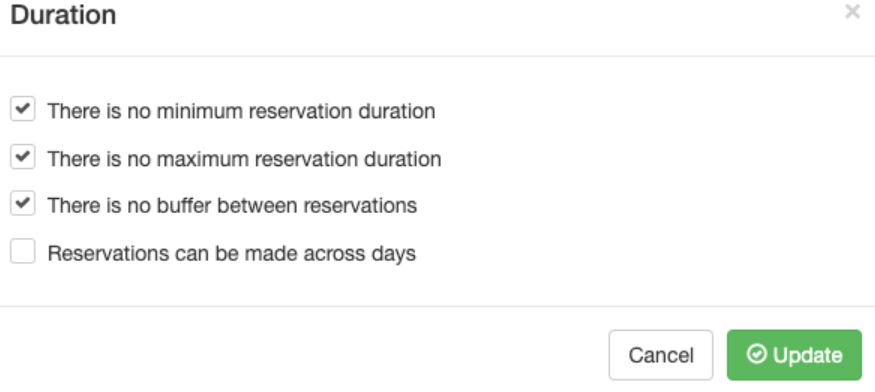875x392 pixels.
Task: Click the Duration dialog title
Action: 63,15
